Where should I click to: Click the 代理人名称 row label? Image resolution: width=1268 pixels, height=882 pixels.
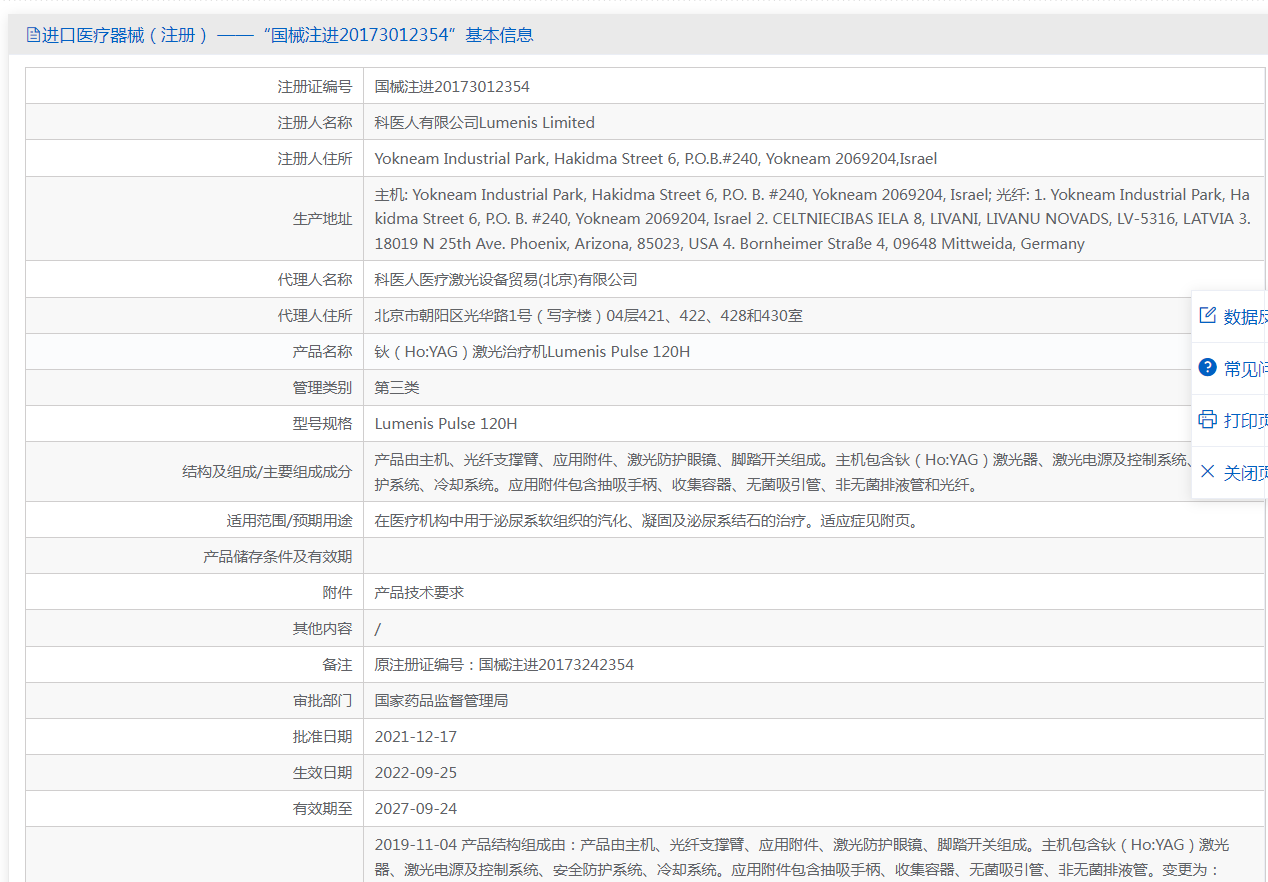[x=315, y=280]
